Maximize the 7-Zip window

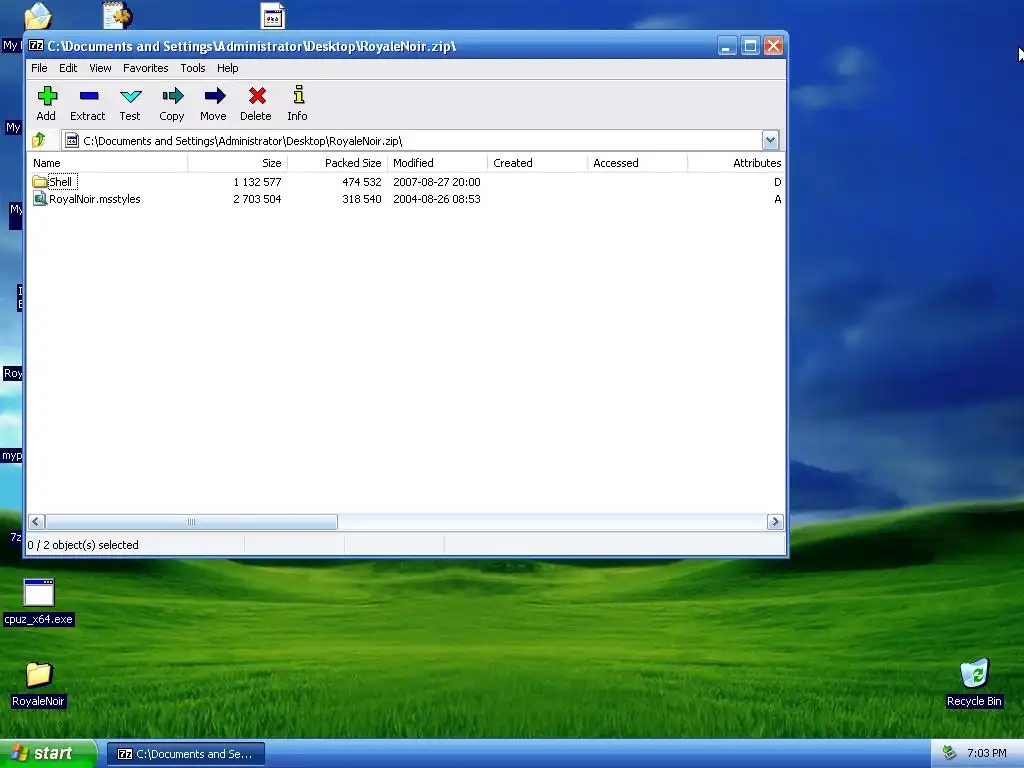[750, 46]
